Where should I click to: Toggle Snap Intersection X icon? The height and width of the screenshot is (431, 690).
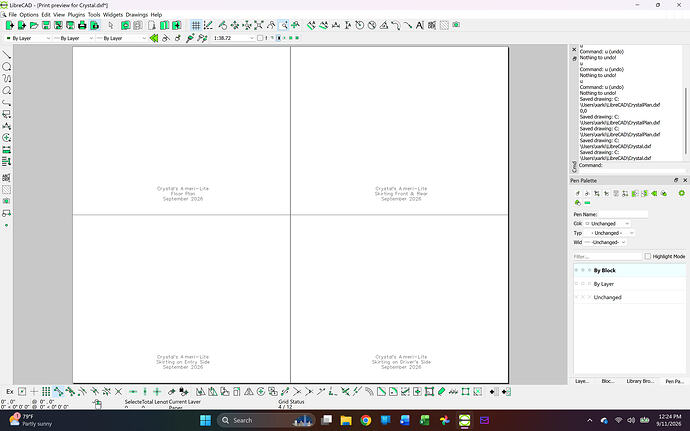point(118,391)
